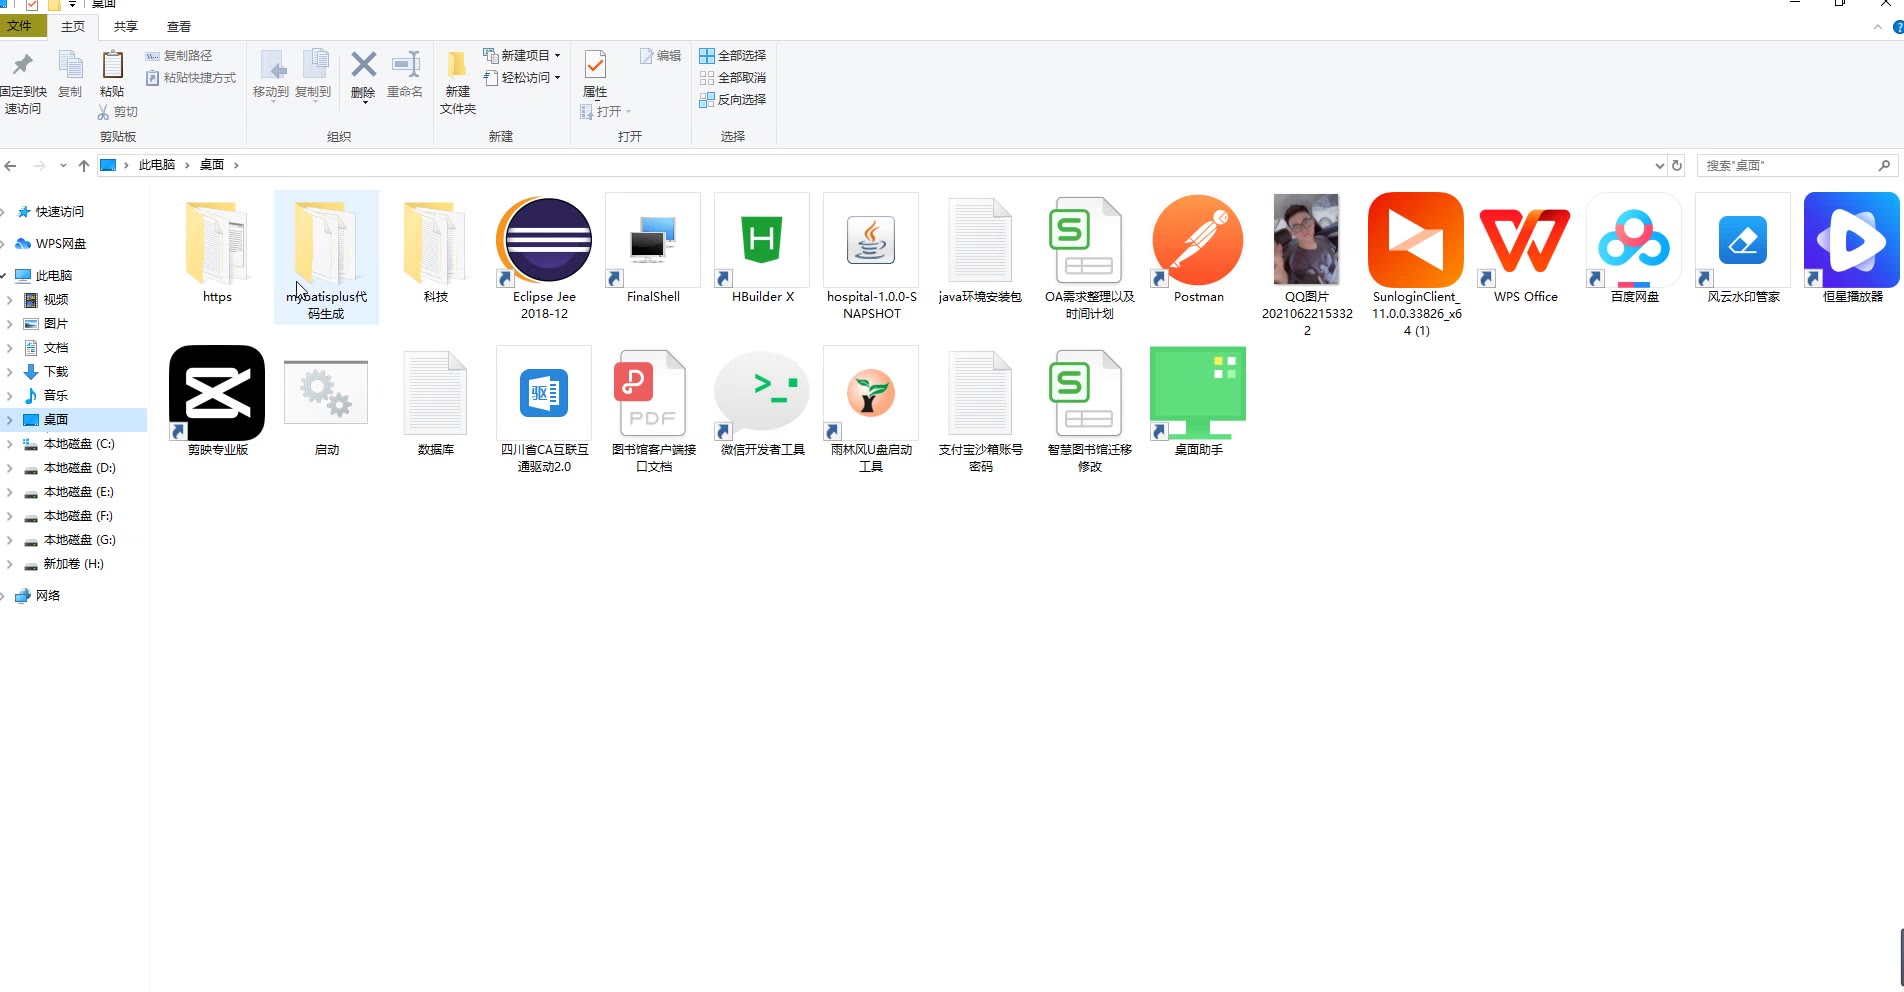Click the 重命名 rename button

(x=405, y=75)
